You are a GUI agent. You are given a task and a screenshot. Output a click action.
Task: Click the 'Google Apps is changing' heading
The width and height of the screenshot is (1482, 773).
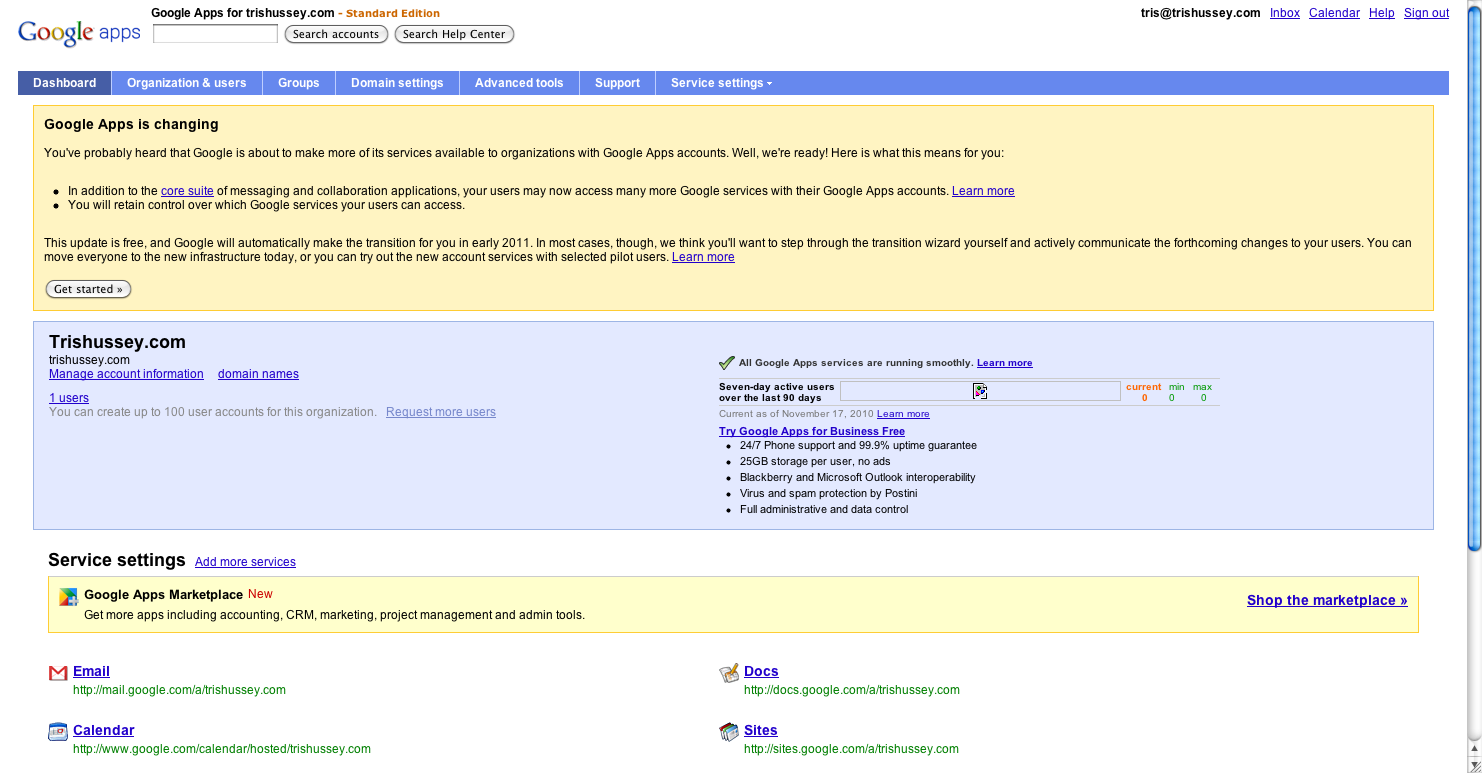131,125
